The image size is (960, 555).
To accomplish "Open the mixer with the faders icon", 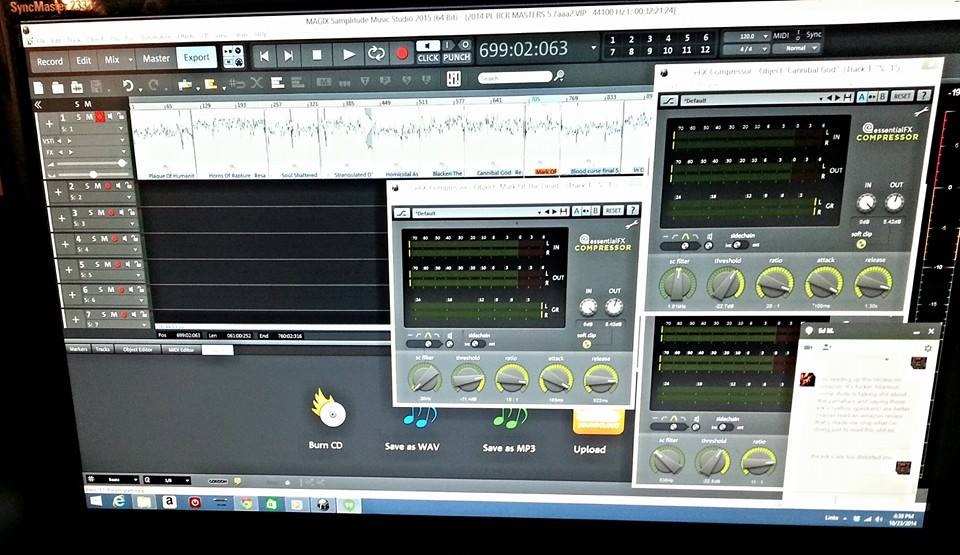I will click(x=454, y=79).
